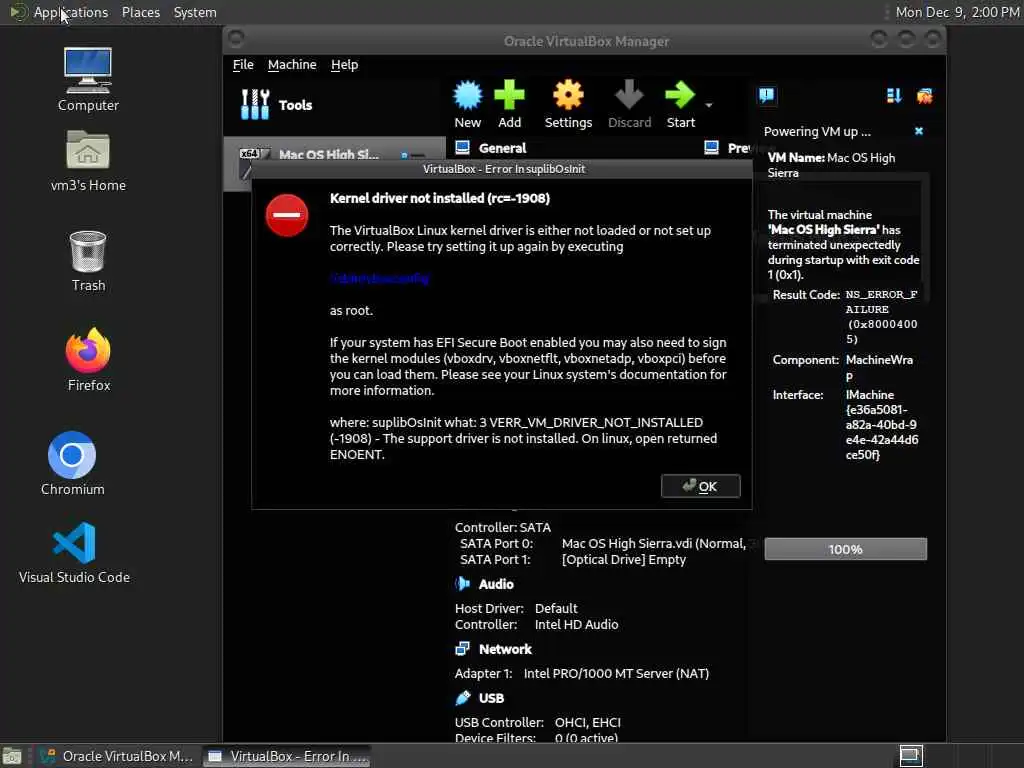Click 'Intel PRO/1000 MT Server (NAT)' adapter text
The height and width of the screenshot is (768, 1024).
[616, 673]
